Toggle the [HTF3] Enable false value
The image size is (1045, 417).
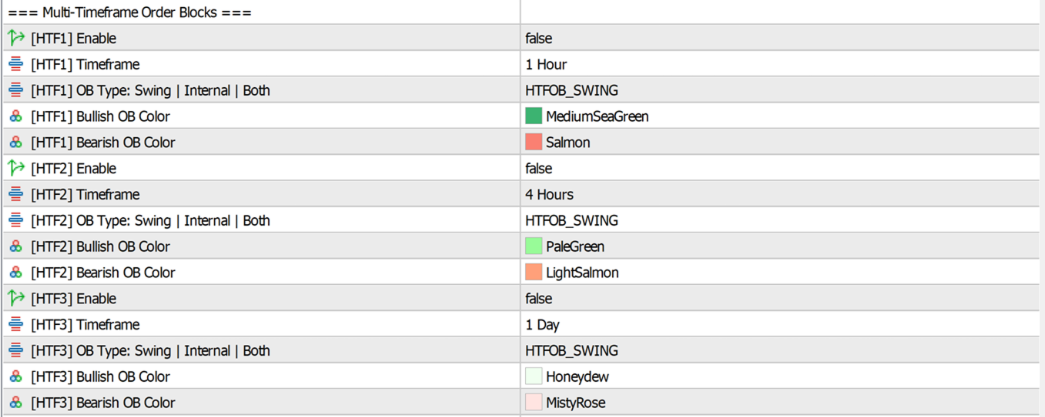[782, 298]
